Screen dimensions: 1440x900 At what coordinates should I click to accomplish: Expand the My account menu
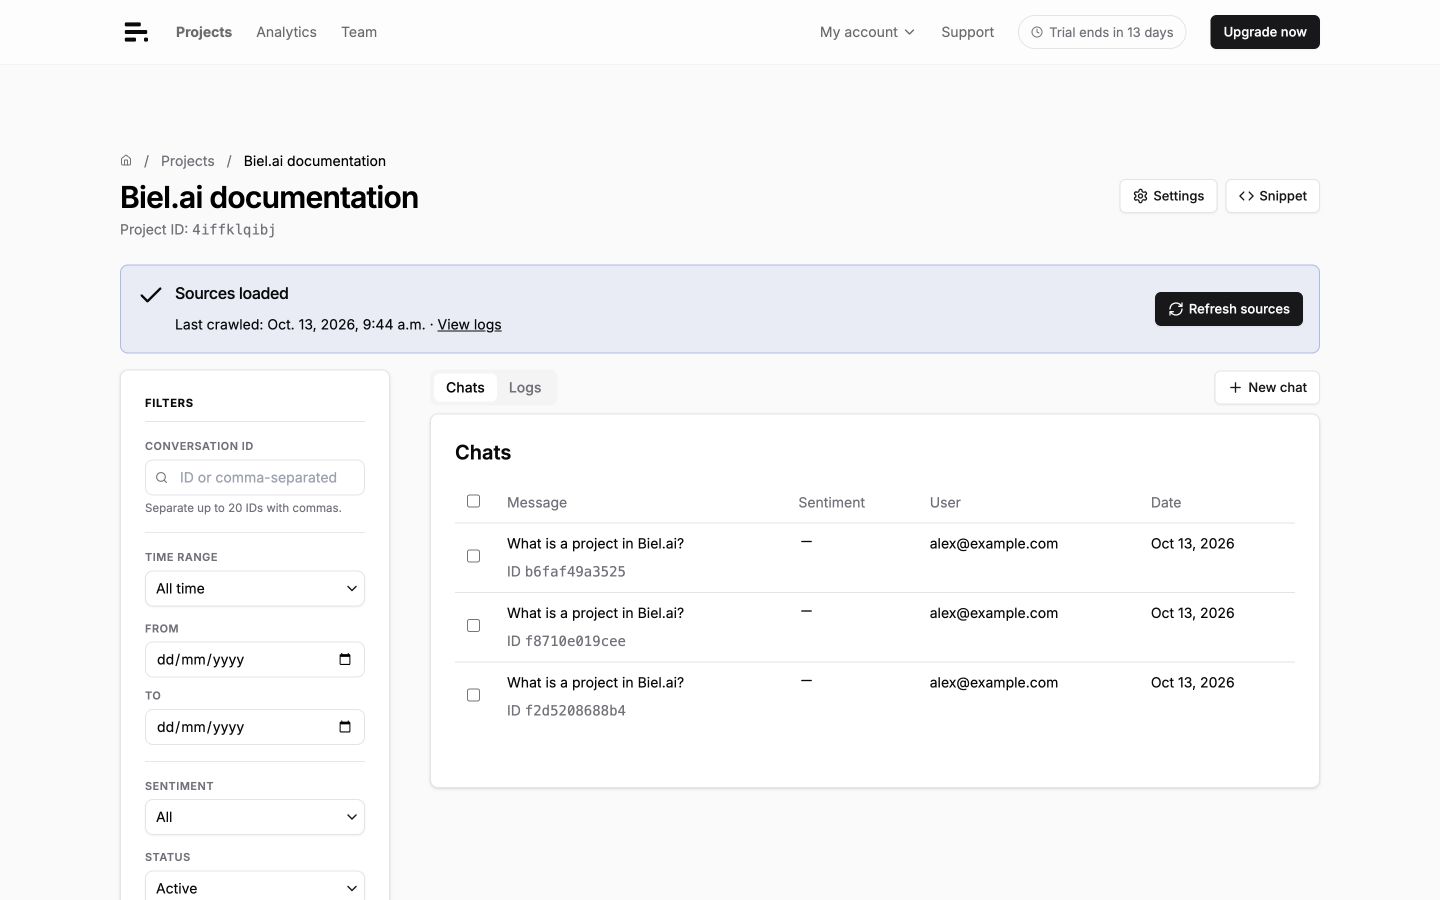(867, 32)
